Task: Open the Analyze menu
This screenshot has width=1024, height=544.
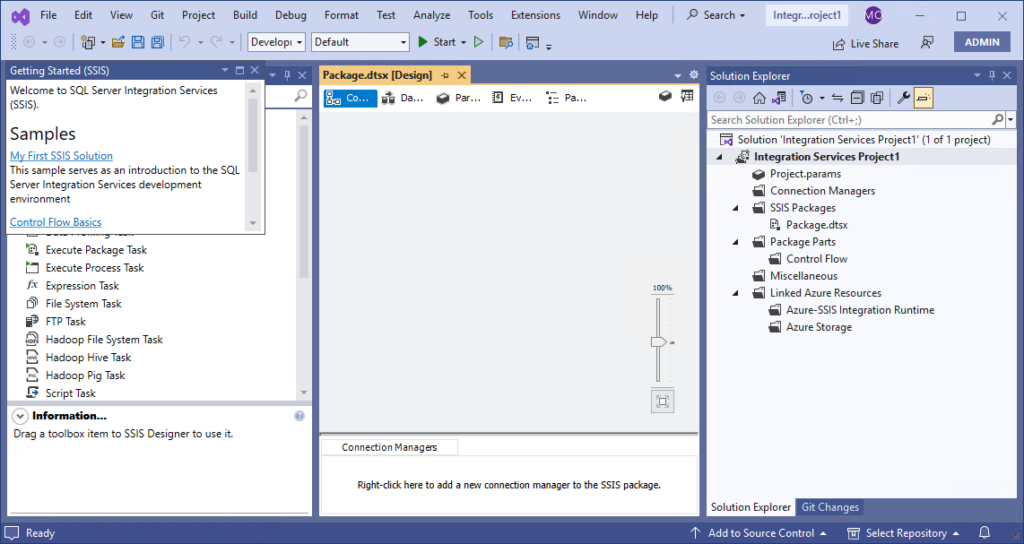Action: pyautogui.click(x=432, y=15)
